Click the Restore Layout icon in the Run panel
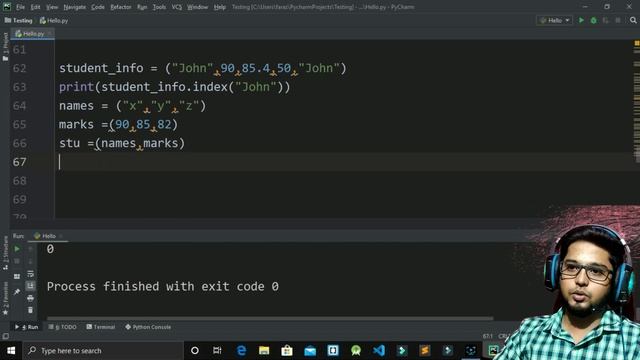 (17, 276)
